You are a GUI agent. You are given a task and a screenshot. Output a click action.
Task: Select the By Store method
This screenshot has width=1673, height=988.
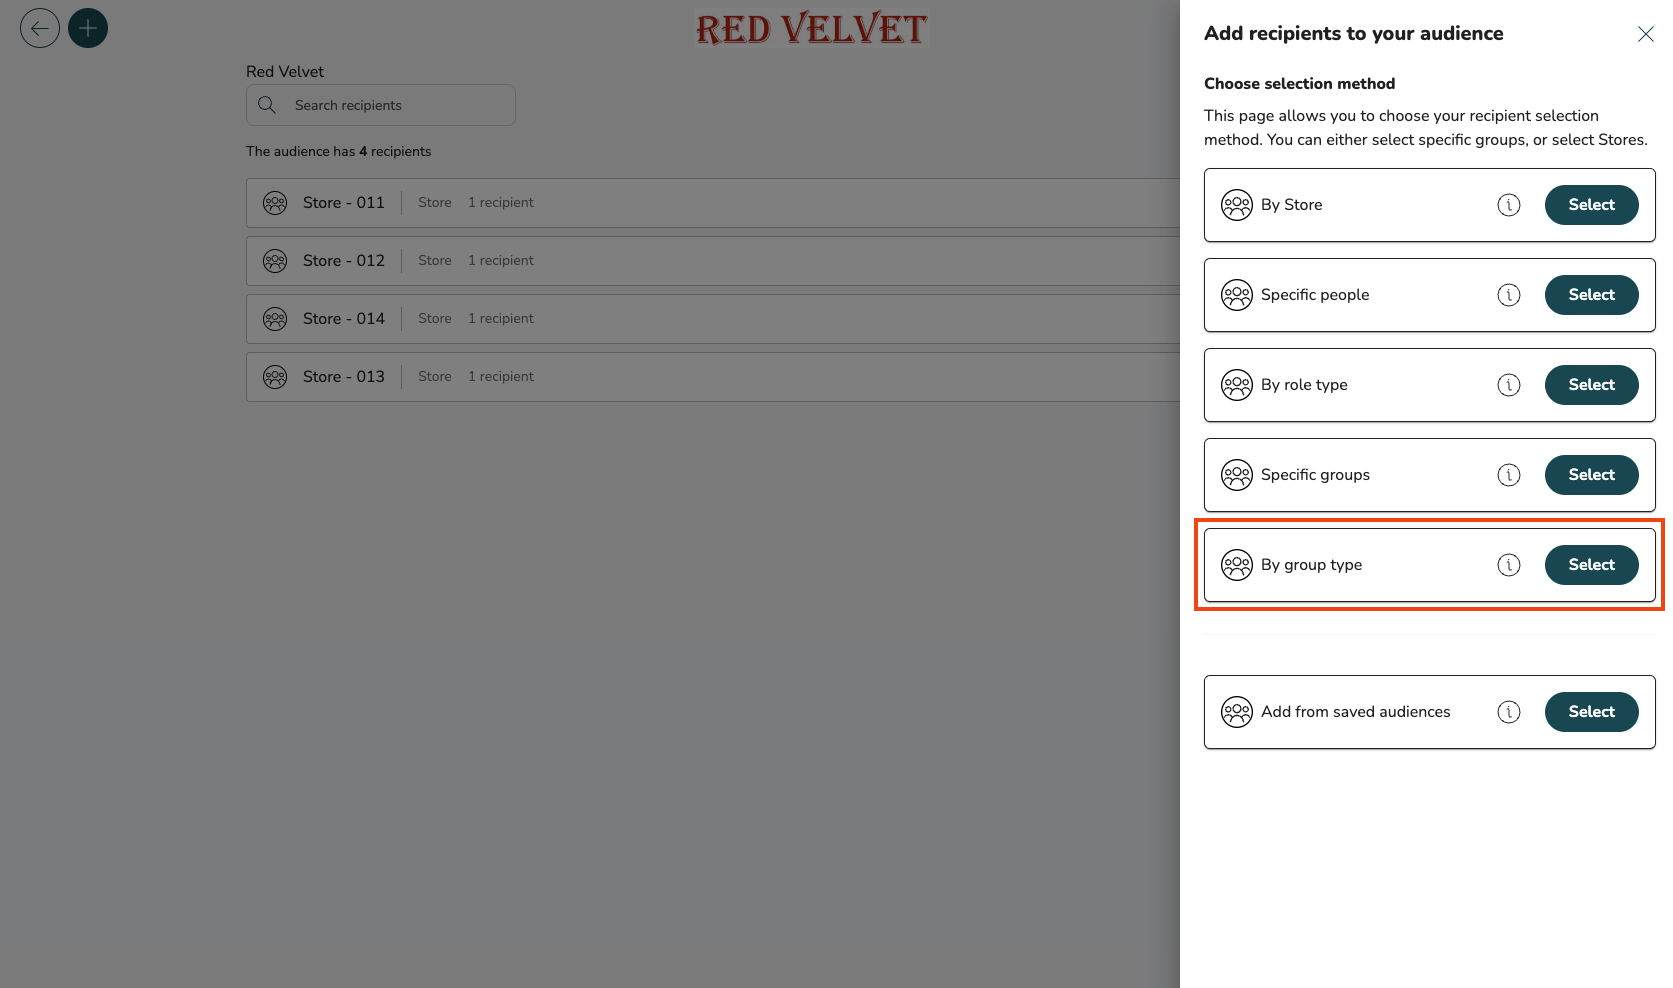tap(1591, 205)
